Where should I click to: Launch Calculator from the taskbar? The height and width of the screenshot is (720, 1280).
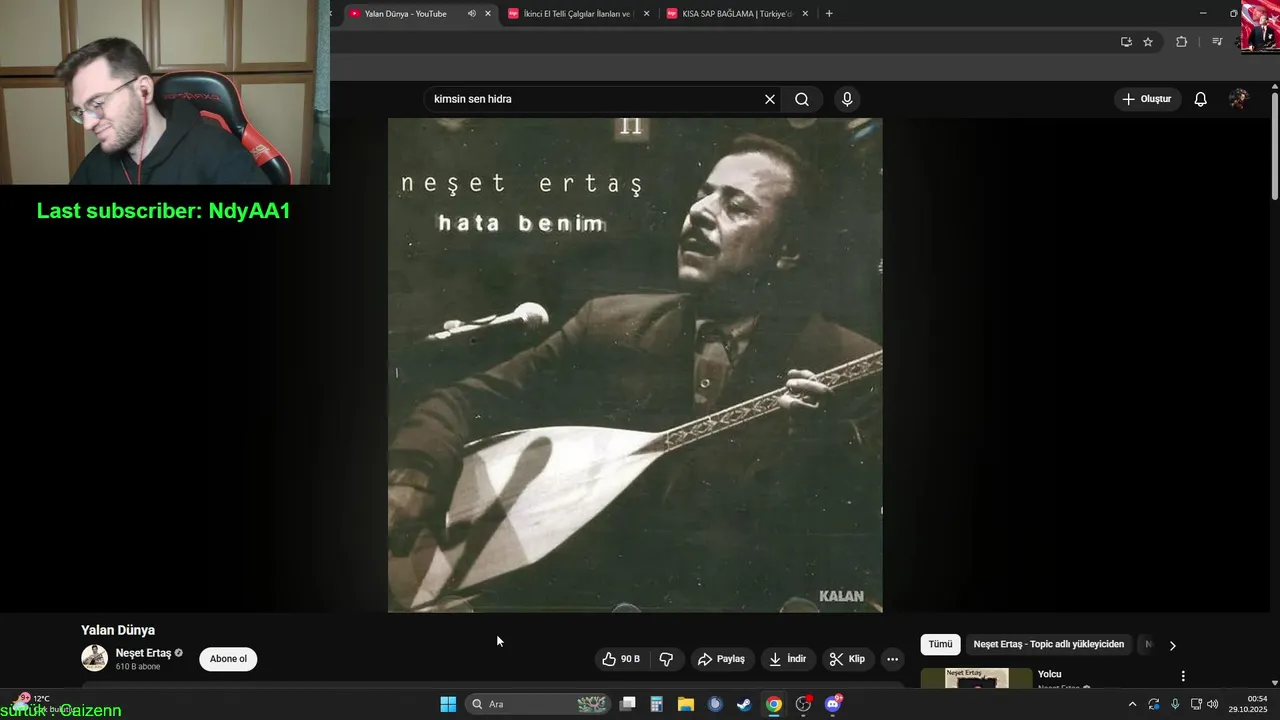click(x=657, y=704)
